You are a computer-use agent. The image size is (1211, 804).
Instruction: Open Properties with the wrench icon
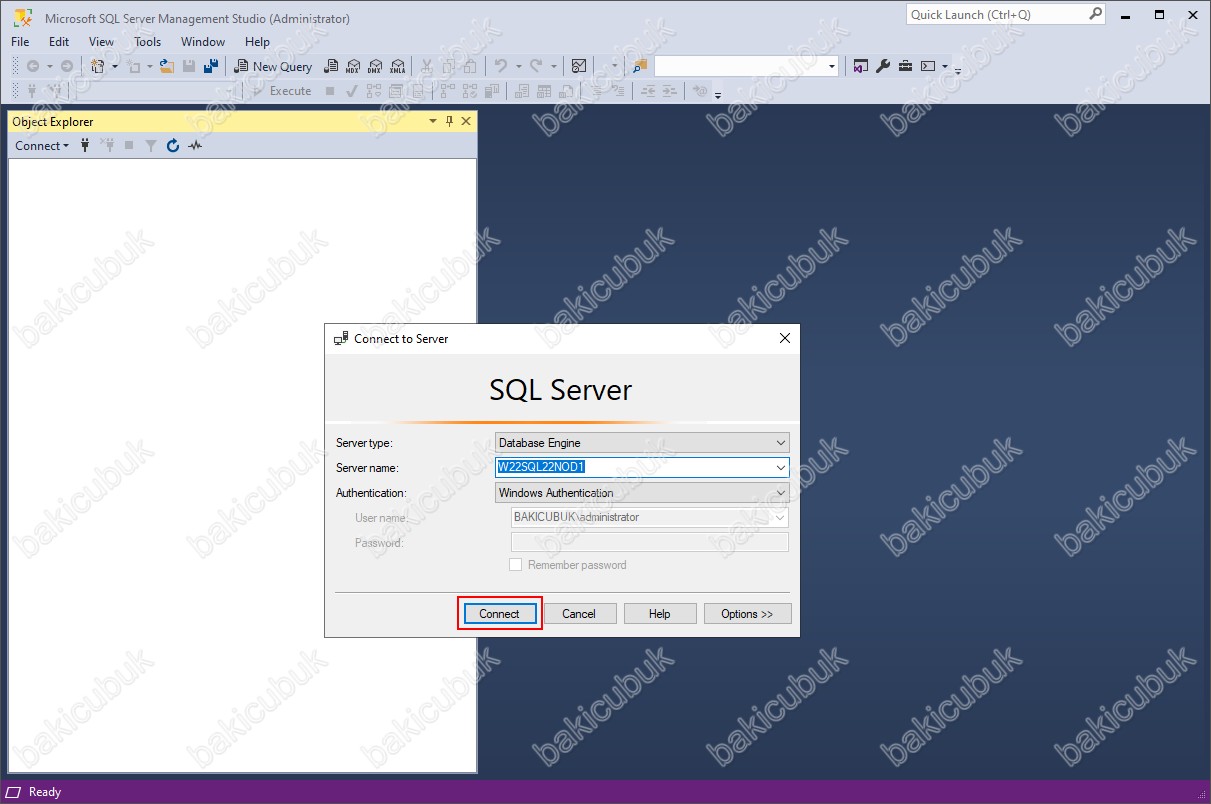(883, 66)
